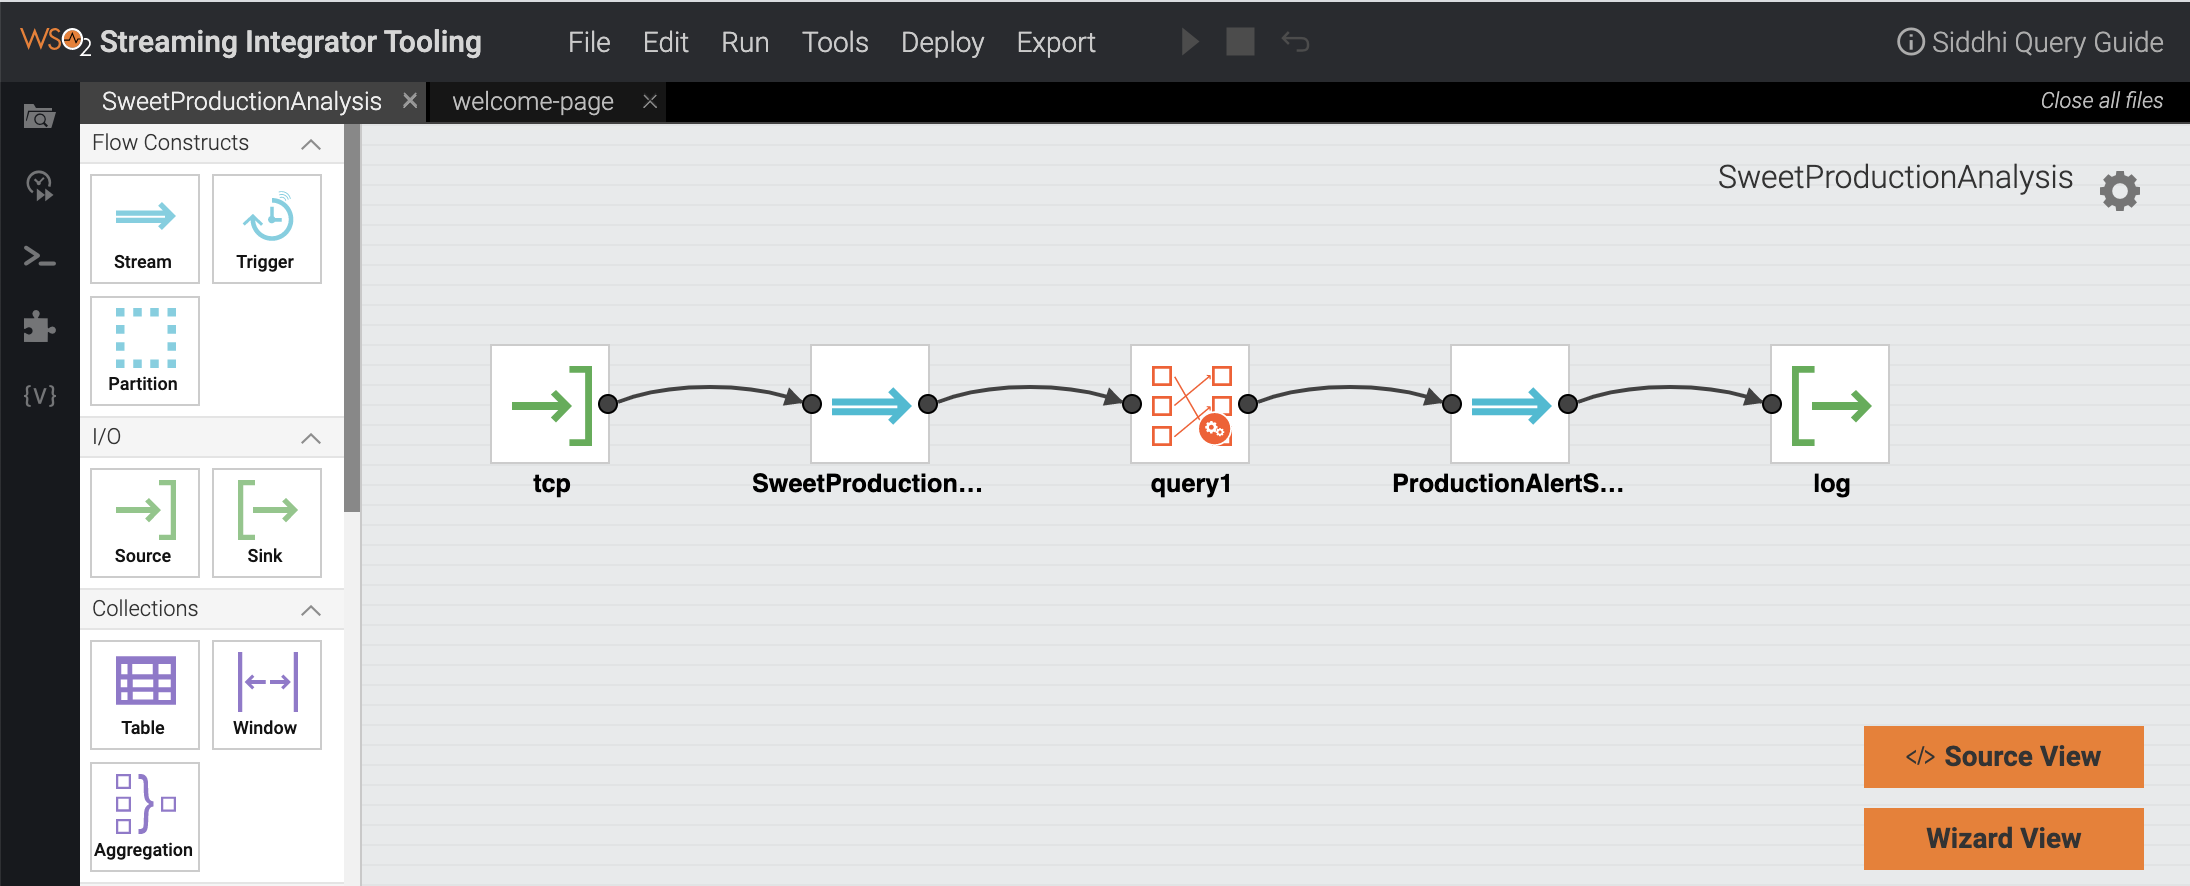Image resolution: width=2190 pixels, height=886 pixels.
Task: Click the SweetProductionAnalysis app name on canvas
Action: (x=1895, y=177)
